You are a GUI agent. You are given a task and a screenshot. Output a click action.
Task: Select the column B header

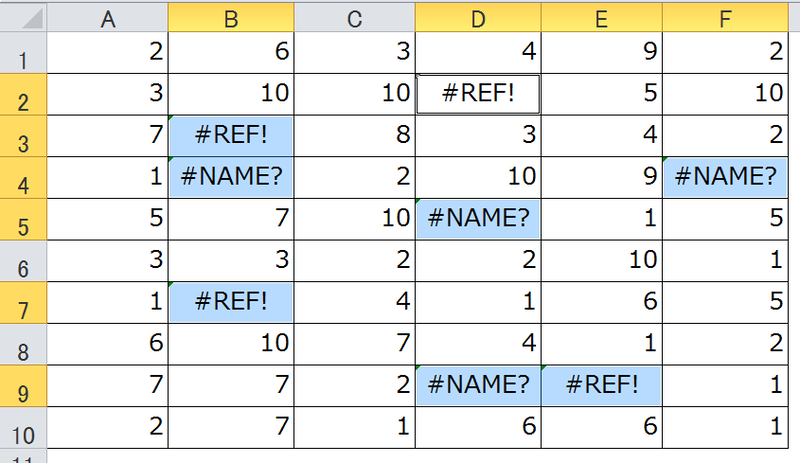click(231, 15)
